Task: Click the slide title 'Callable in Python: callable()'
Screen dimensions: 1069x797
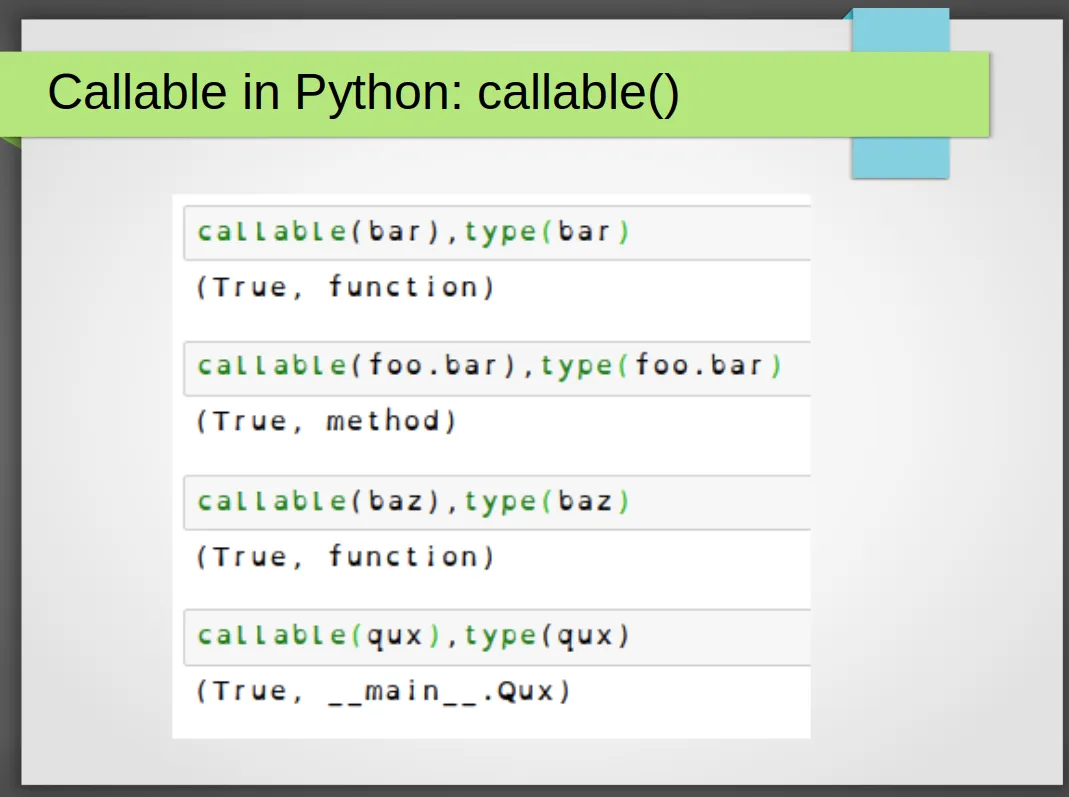Action: (363, 93)
